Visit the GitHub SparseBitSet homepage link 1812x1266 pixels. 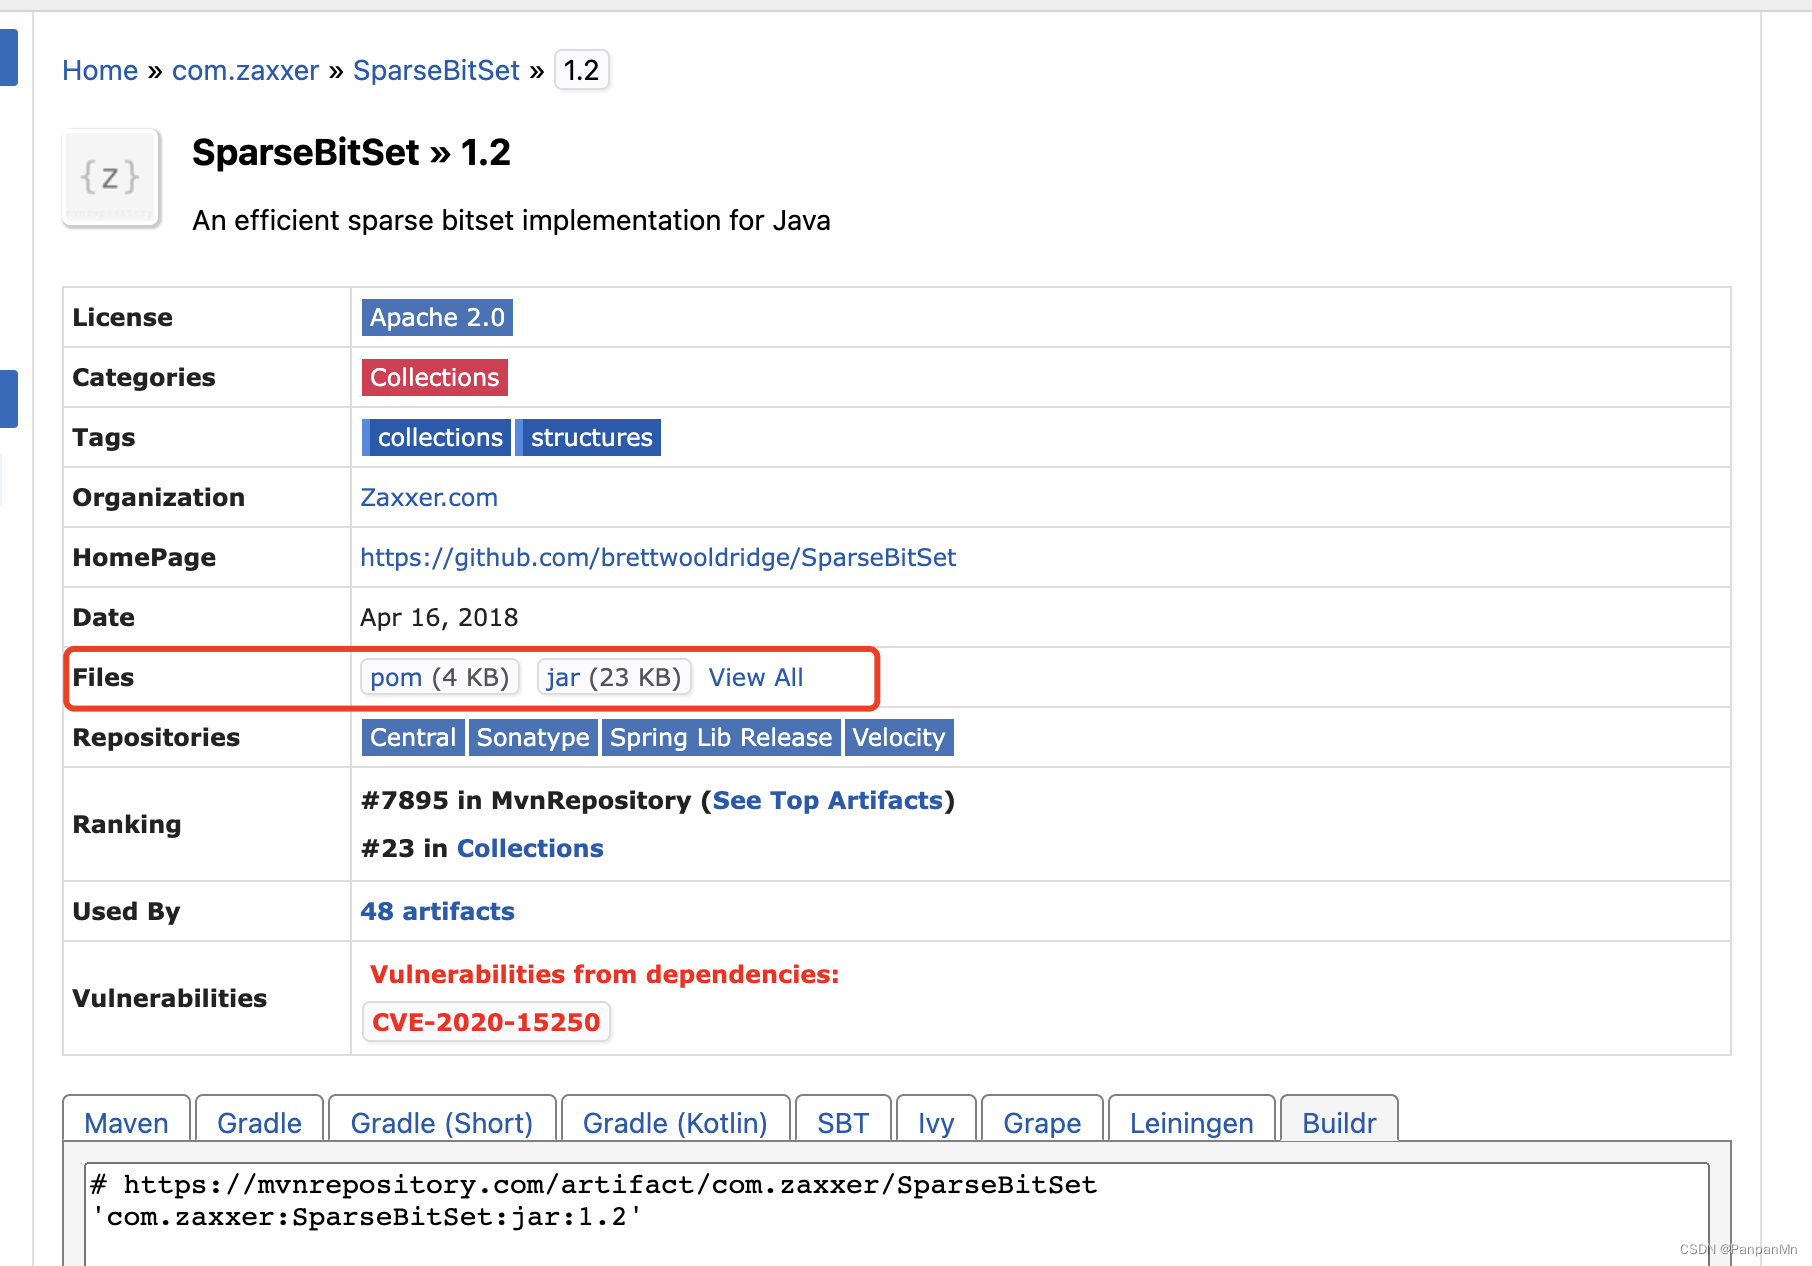(x=658, y=557)
